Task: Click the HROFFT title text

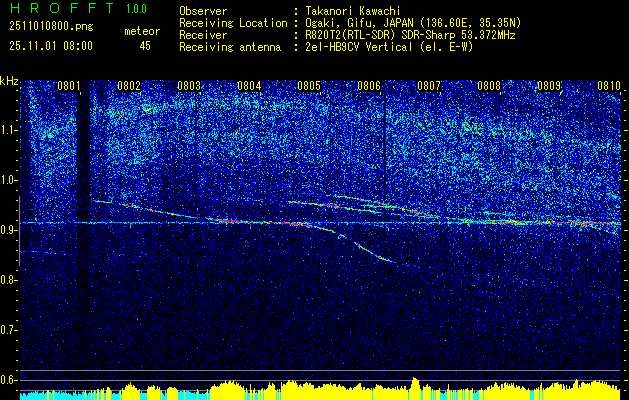Action: 61,8
